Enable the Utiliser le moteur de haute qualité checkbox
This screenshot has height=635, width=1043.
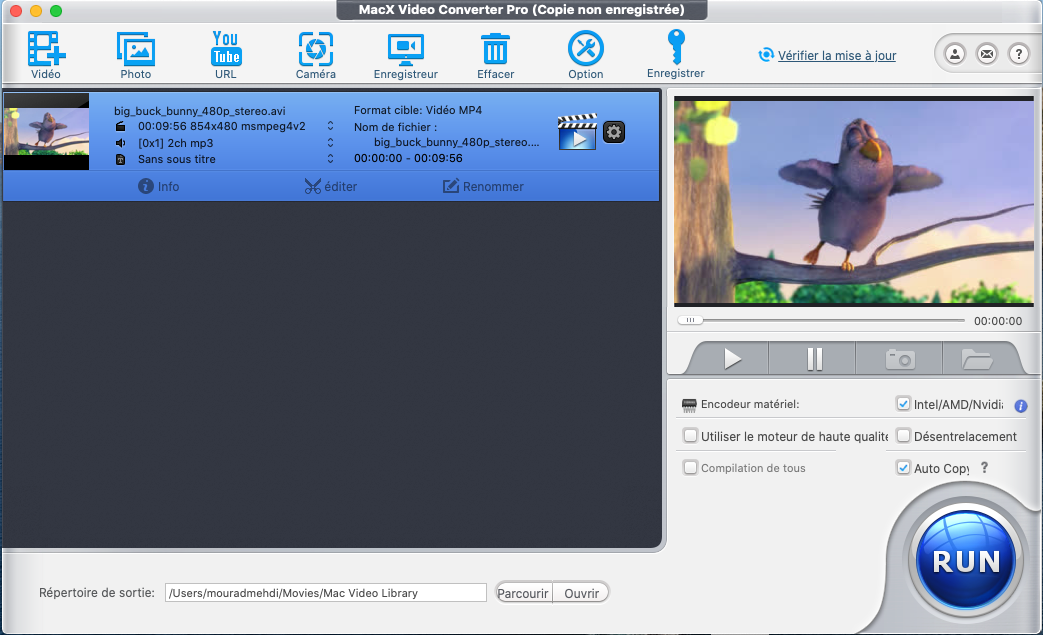coord(690,436)
